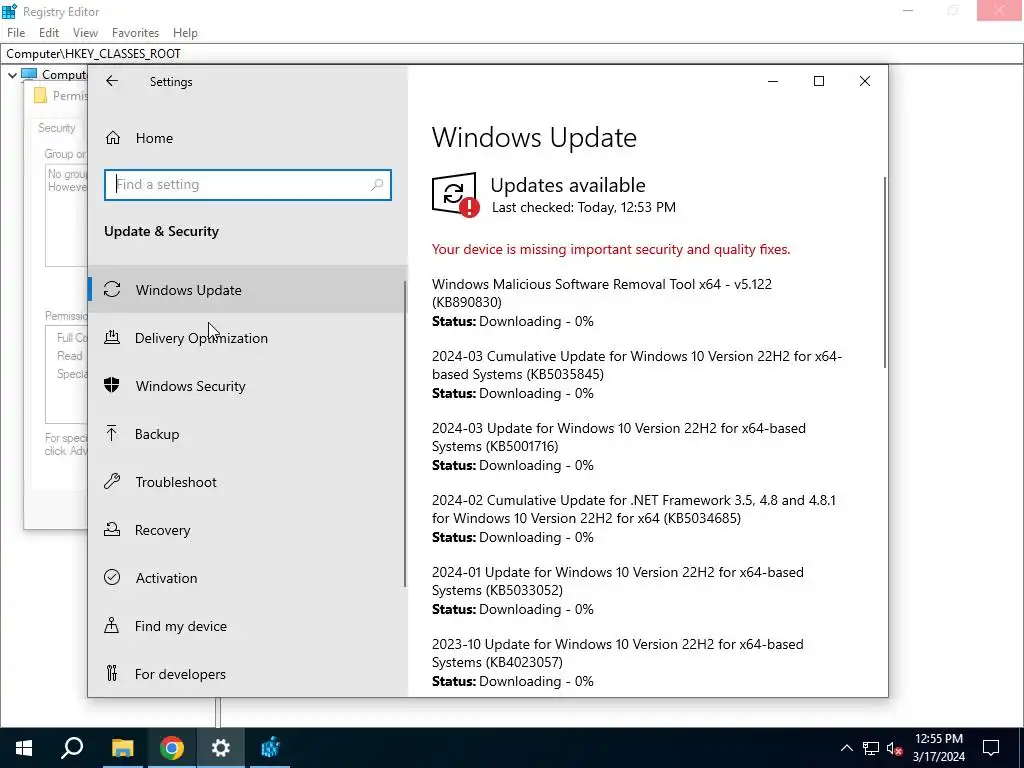Screen dimensions: 1024x768
Task: Click the Find my device person icon
Action: tap(112, 625)
